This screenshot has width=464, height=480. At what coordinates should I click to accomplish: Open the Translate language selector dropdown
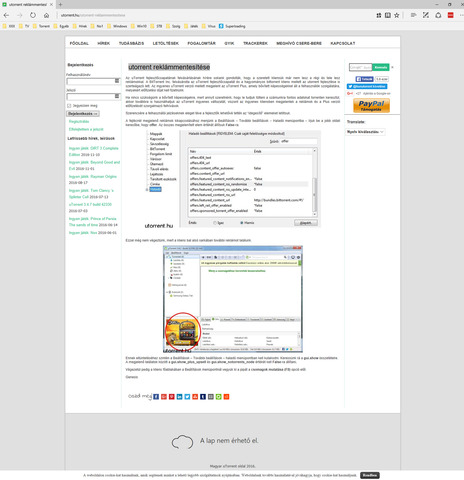tap(365, 132)
